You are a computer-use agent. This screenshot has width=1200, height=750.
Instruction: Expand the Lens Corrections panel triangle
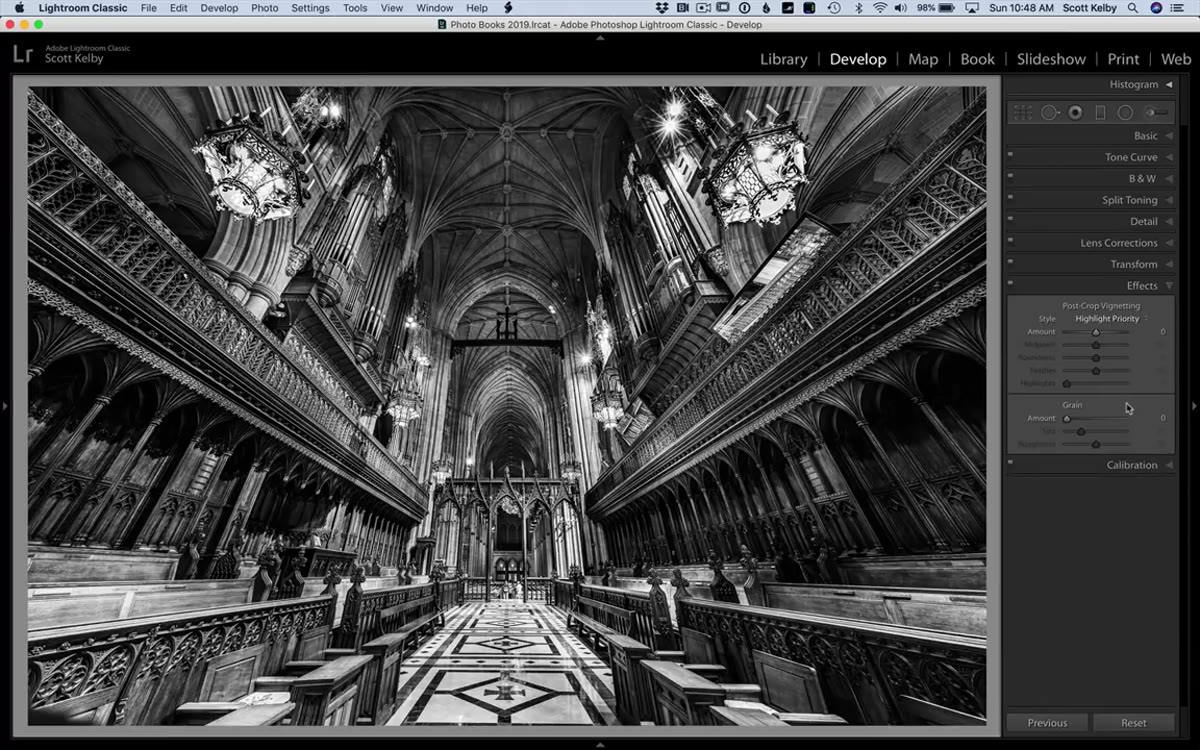pyautogui.click(x=1168, y=243)
